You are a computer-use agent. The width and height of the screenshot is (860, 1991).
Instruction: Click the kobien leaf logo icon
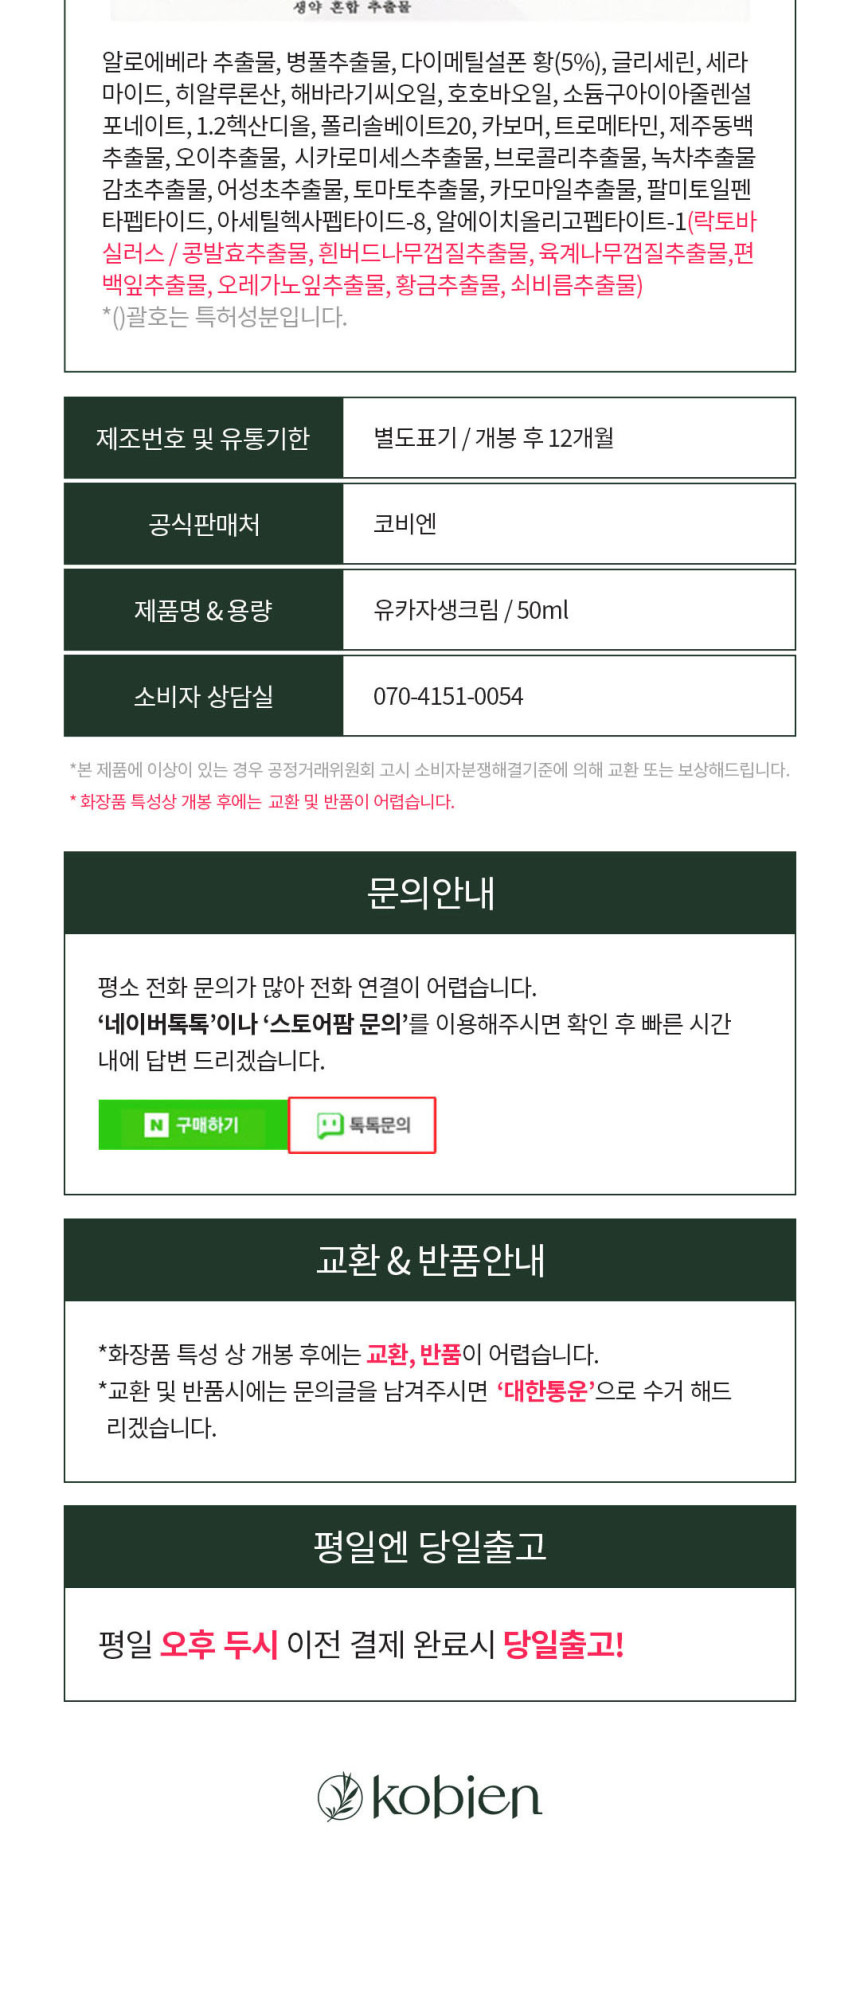pyautogui.click(x=340, y=1796)
